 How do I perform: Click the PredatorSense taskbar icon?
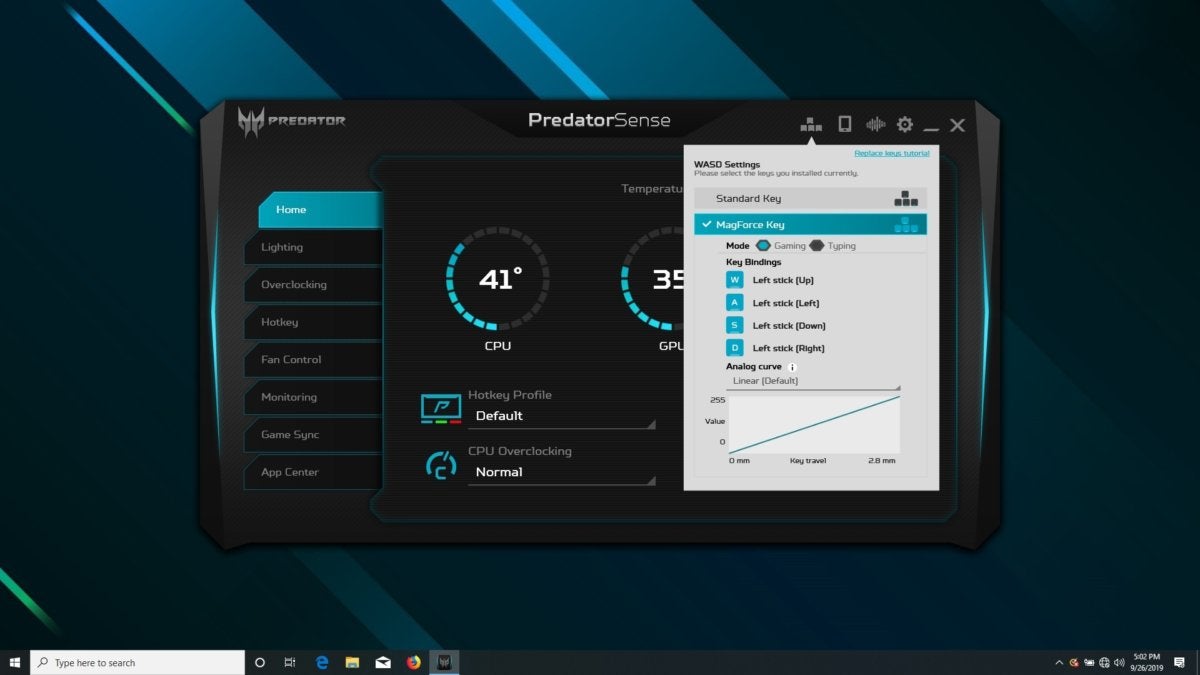445,662
